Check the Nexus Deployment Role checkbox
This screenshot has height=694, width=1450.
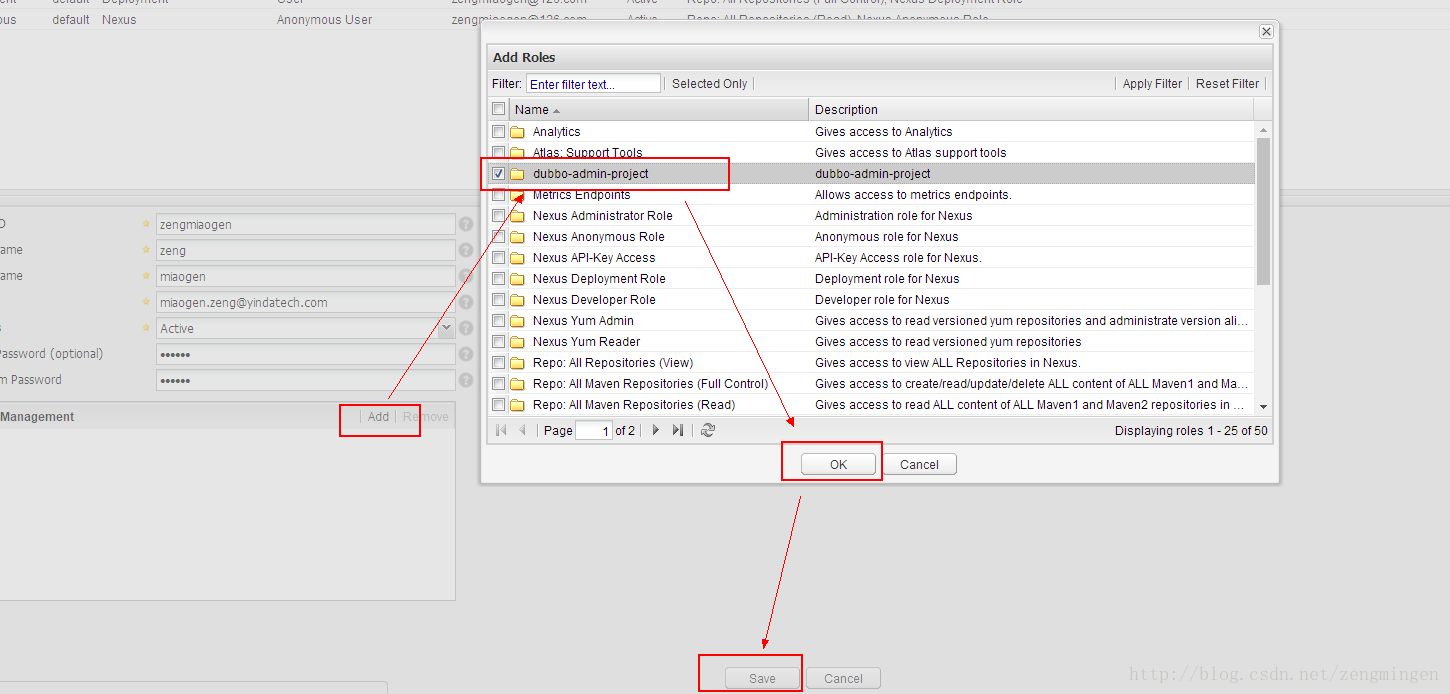click(x=499, y=278)
